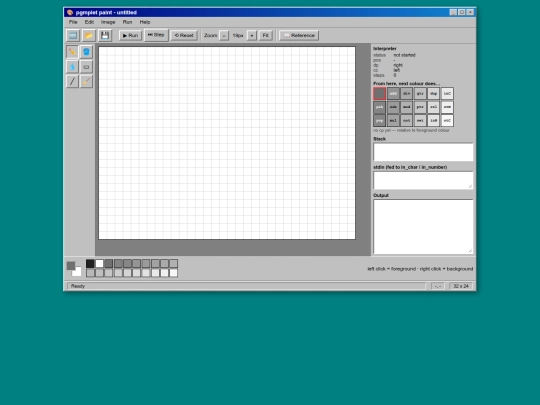The image size is (540, 405).
Task: Click the New image toolbar icon
Action: (x=73, y=35)
